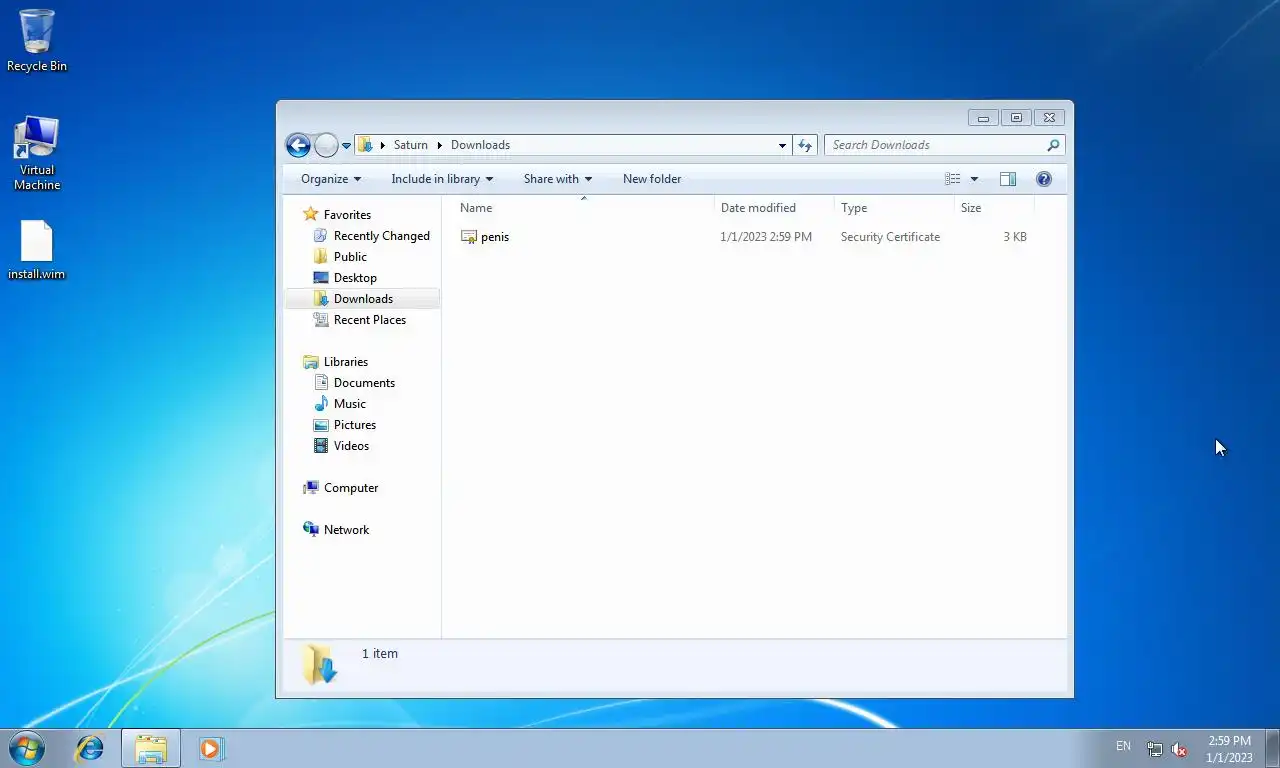1280x768 pixels.
Task: Click the Security Certificate type cell
Action: 890,237
